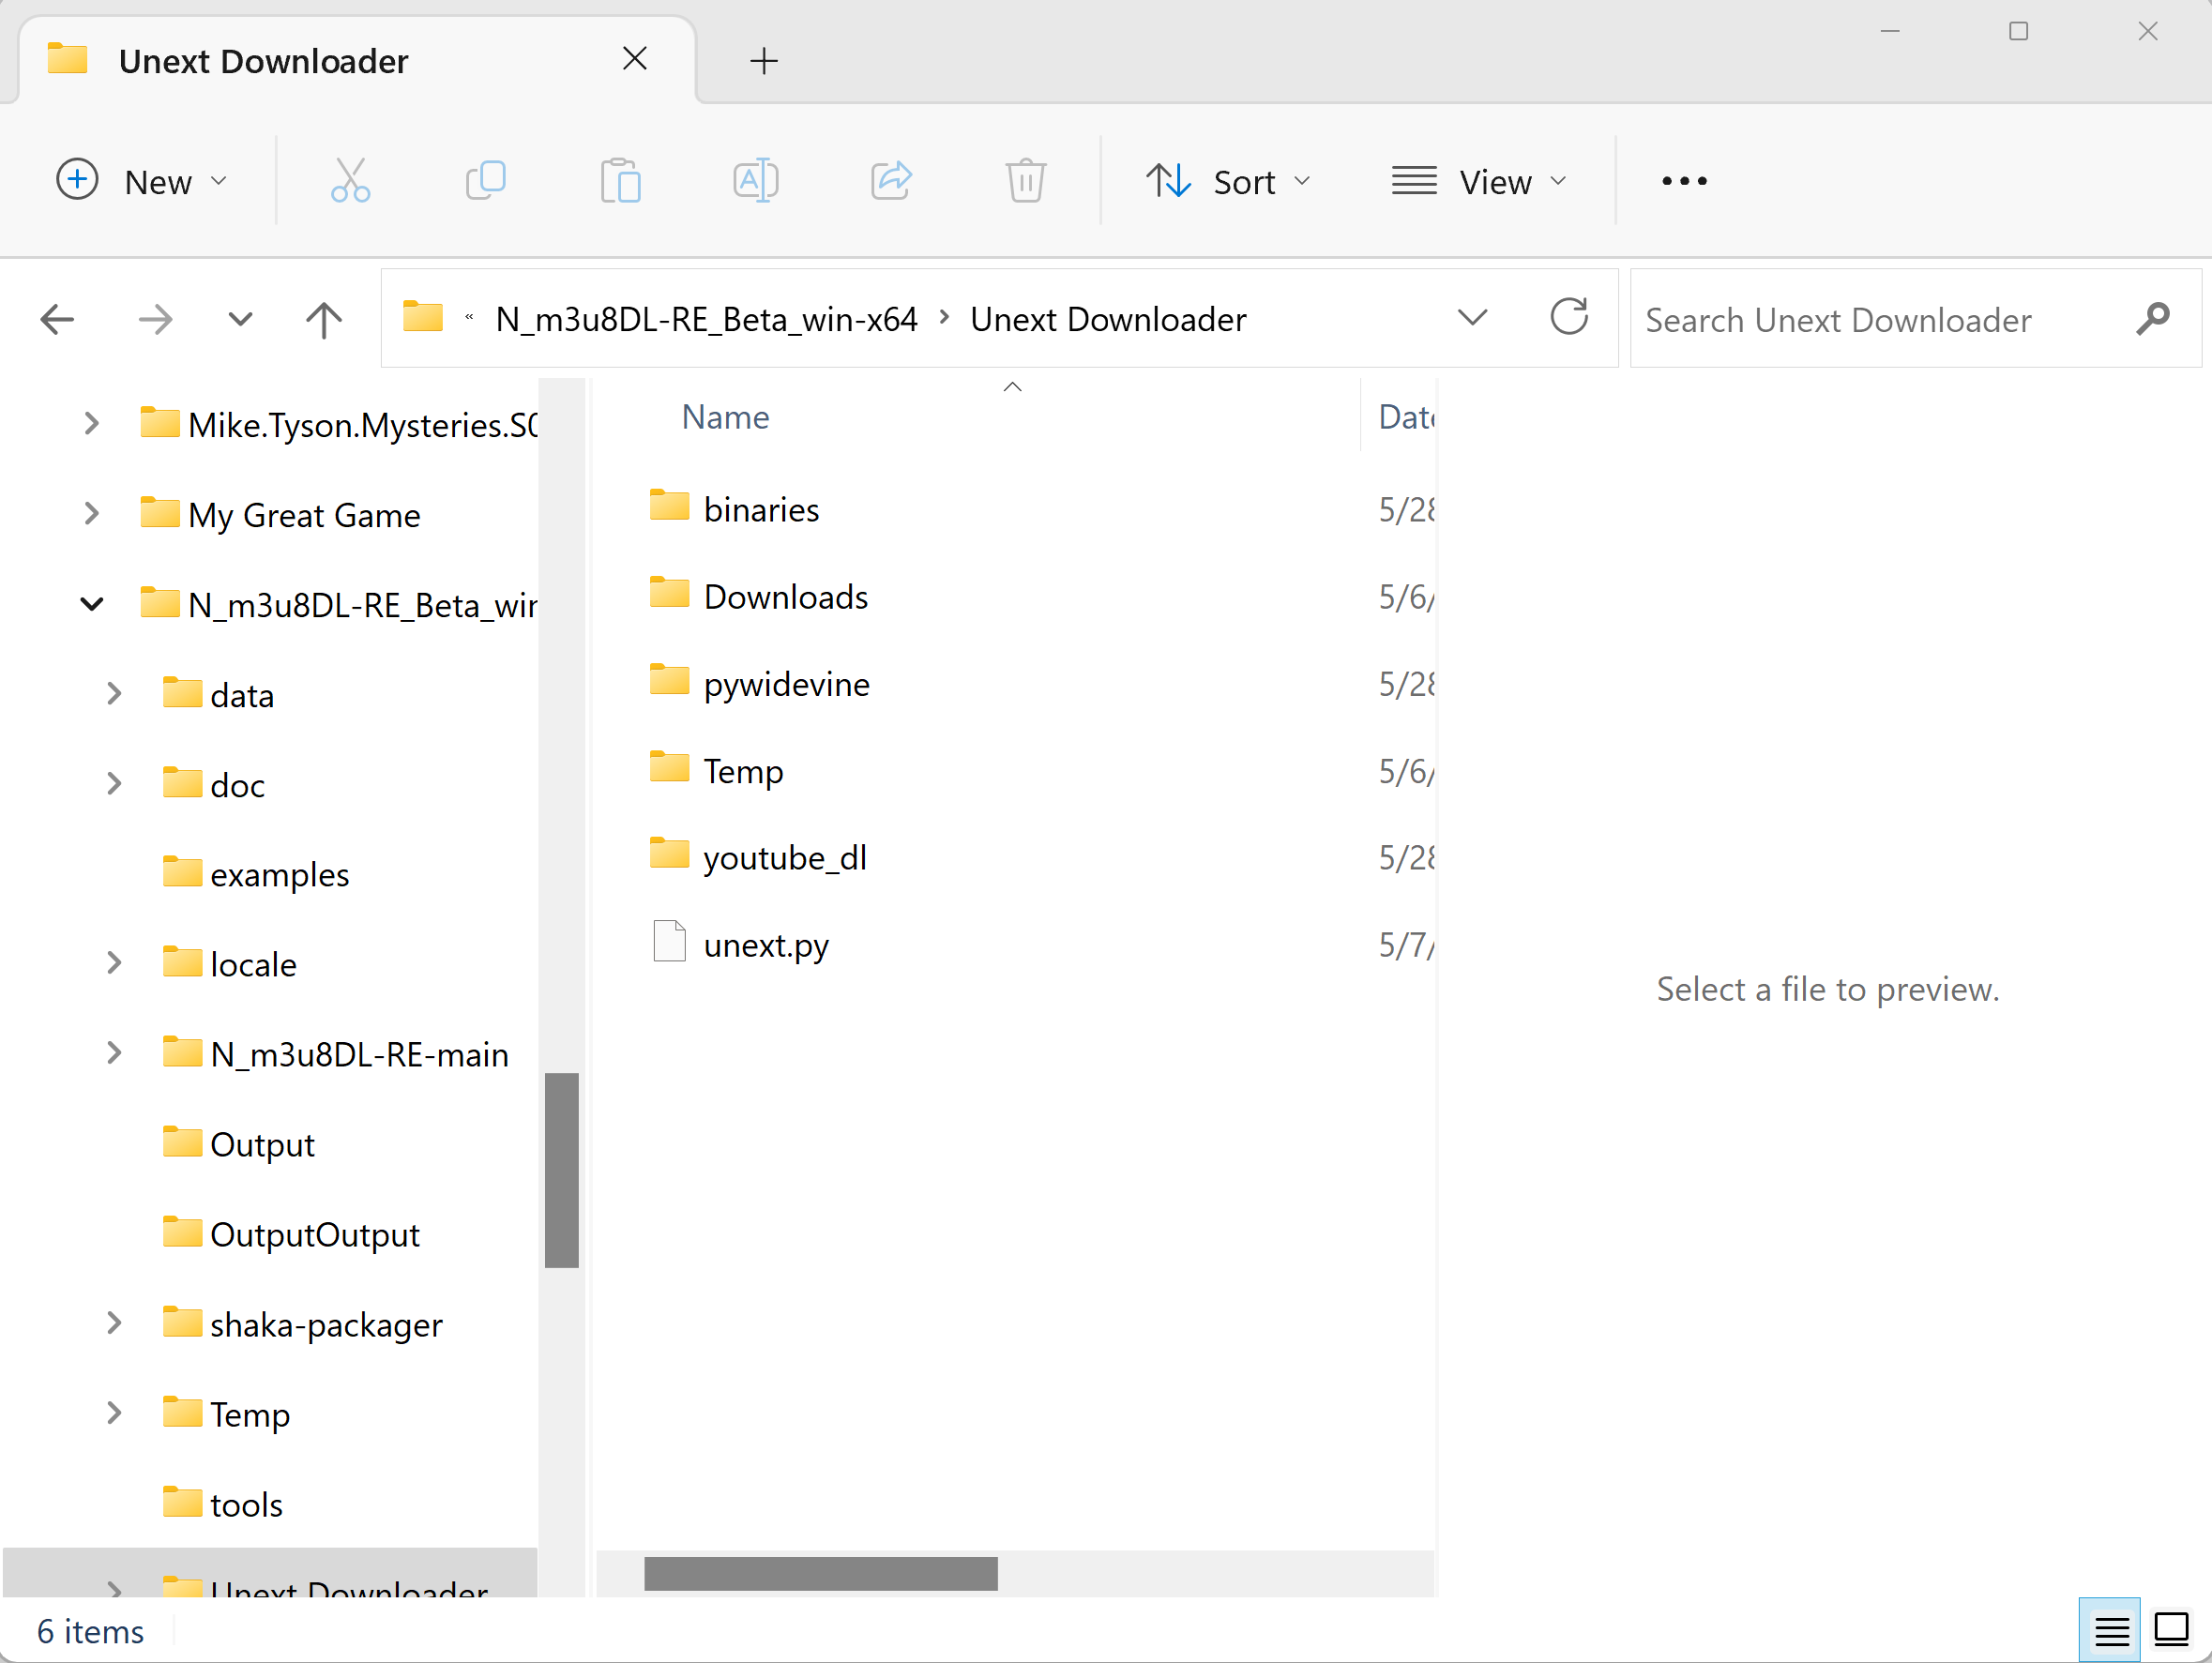Click the Search Unext Downloader field
The width and height of the screenshot is (2212, 1663).
[x=1880, y=320]
